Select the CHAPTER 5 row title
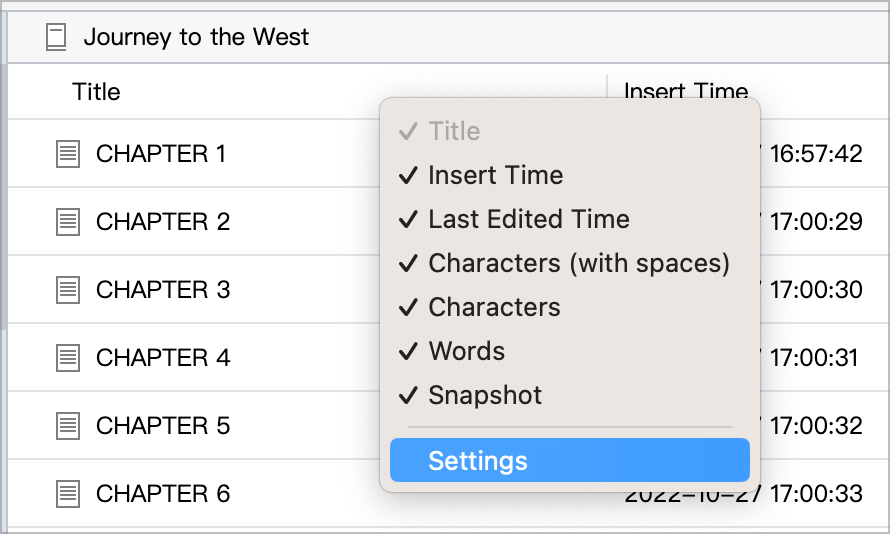This screenshot has width=890, height=534. coord(163,426)
